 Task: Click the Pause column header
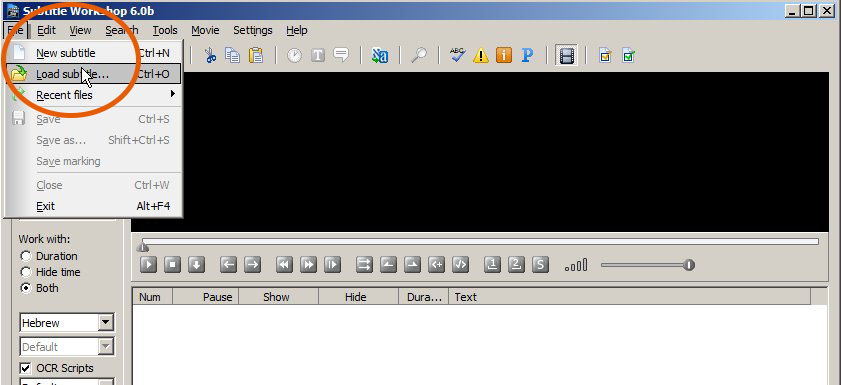pos(205,297)
